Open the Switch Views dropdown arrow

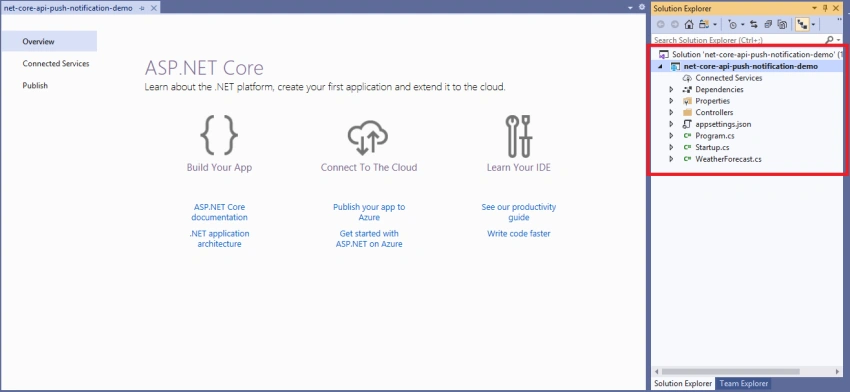715,25
